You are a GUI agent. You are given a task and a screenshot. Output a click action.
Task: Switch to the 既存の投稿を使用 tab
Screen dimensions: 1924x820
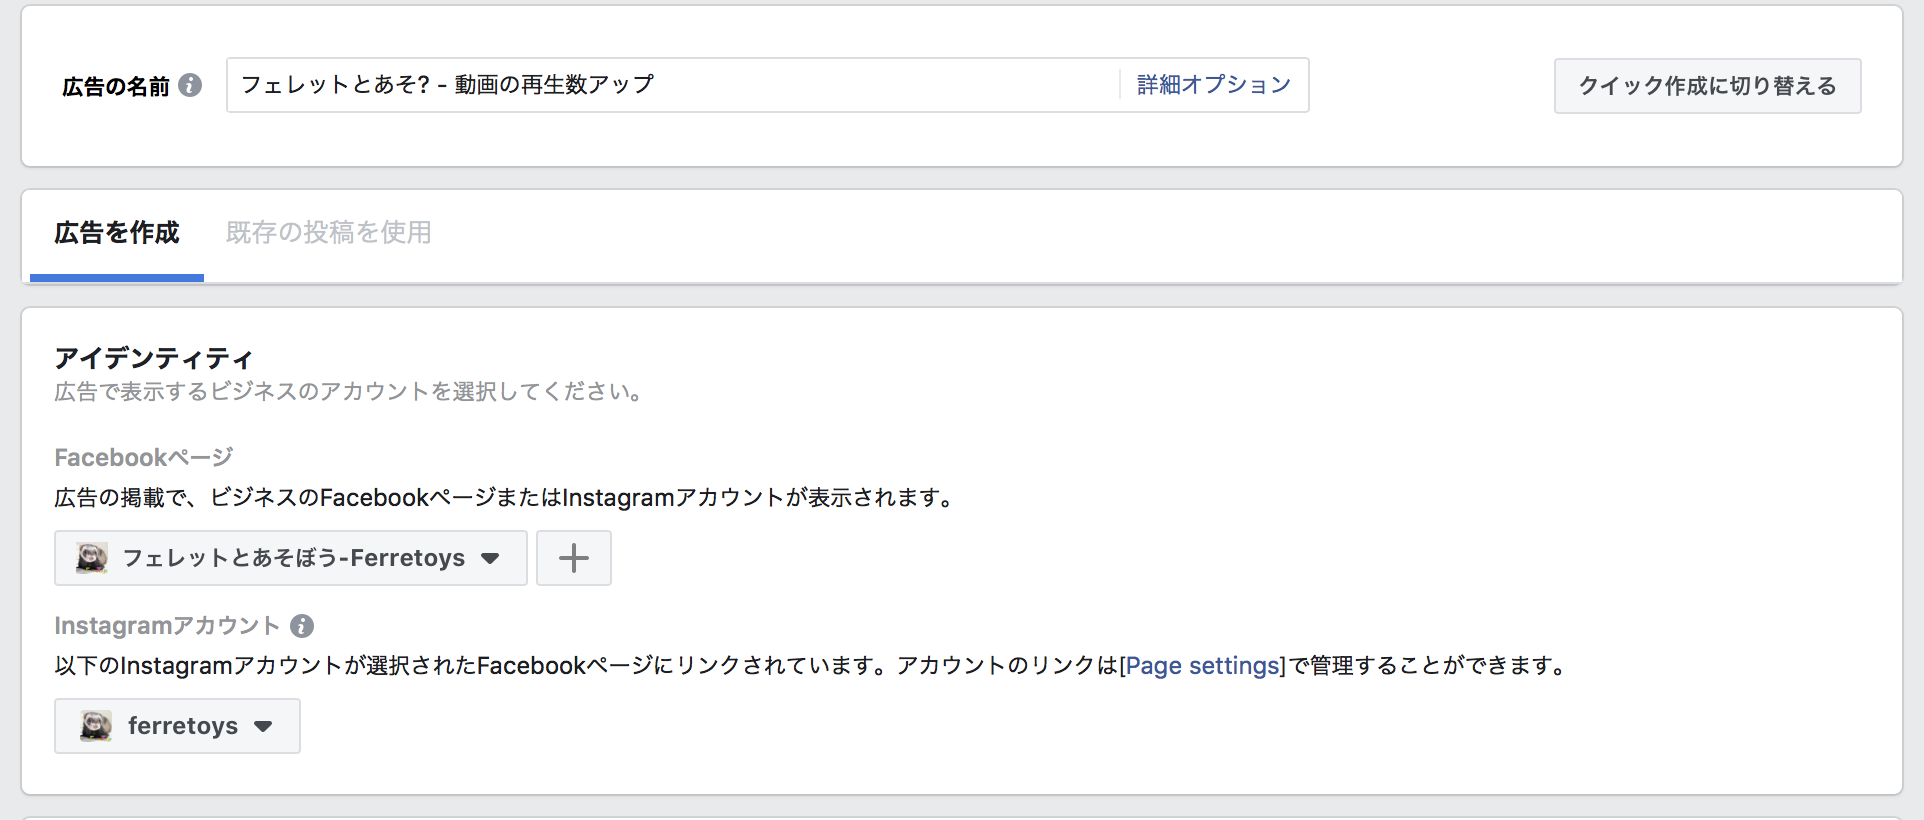[x=328, y=233]
